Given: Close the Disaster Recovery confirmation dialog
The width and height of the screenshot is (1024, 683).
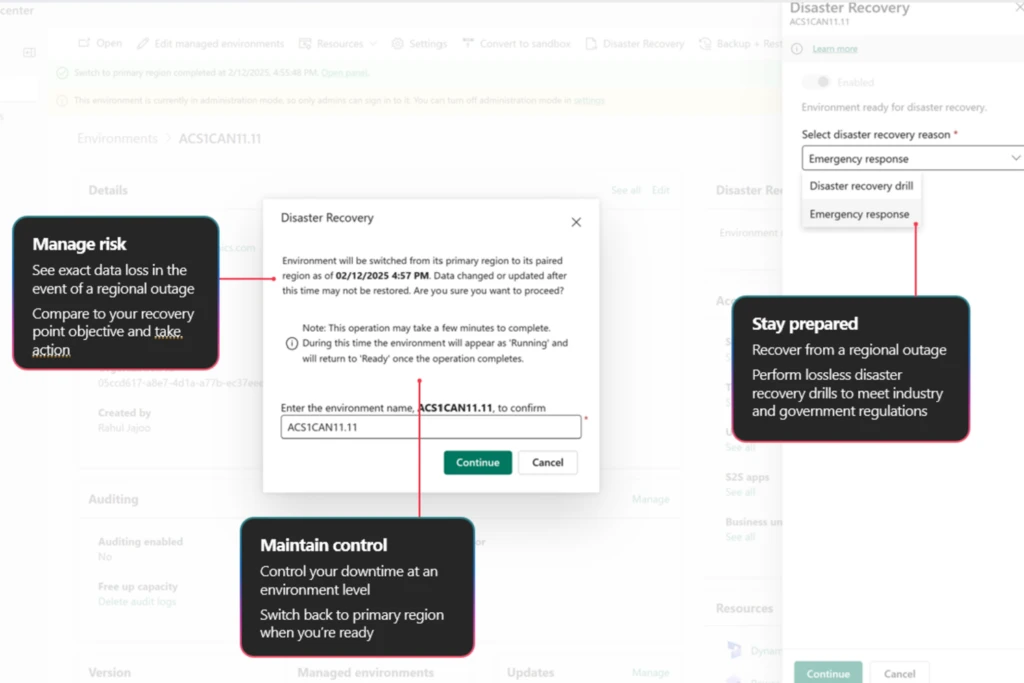Looking at the screenshot, I should (576, 222).
